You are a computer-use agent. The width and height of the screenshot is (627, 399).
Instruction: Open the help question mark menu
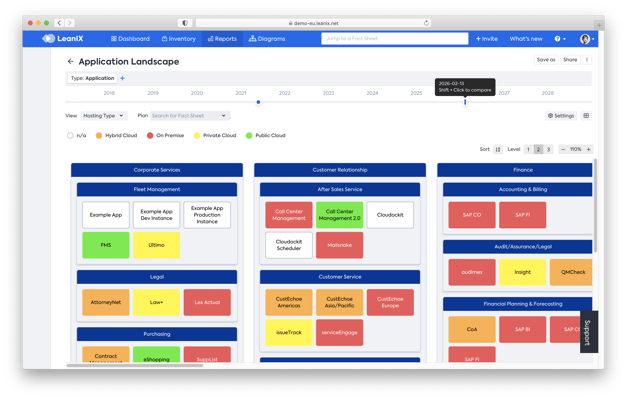tap(560, 39)
